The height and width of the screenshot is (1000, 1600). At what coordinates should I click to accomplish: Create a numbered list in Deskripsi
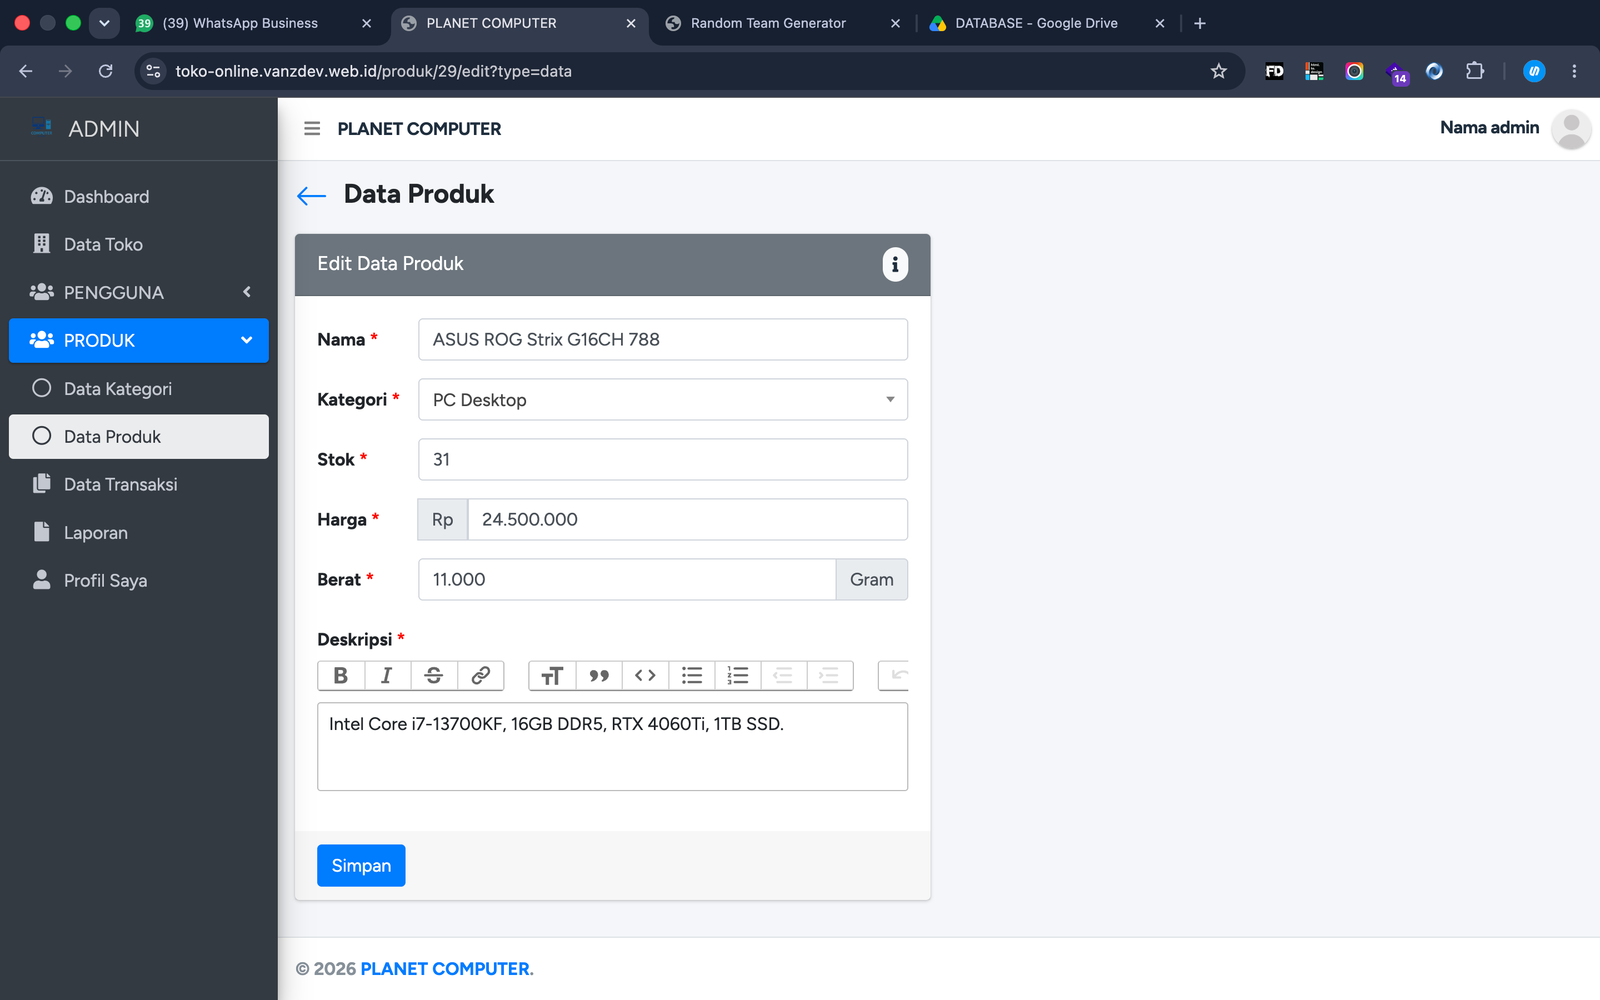738,676
